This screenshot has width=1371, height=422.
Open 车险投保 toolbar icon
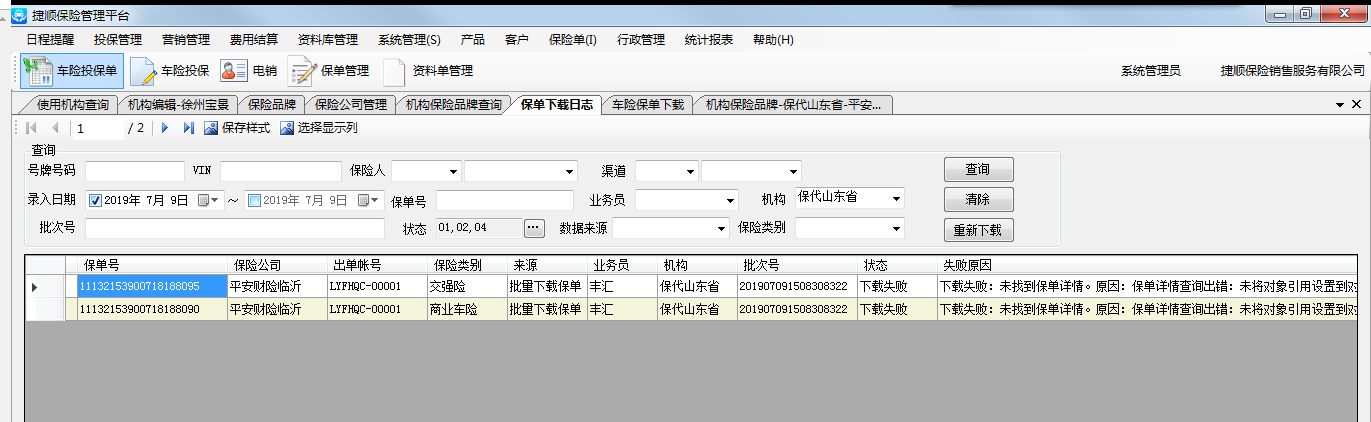(169, 71)
